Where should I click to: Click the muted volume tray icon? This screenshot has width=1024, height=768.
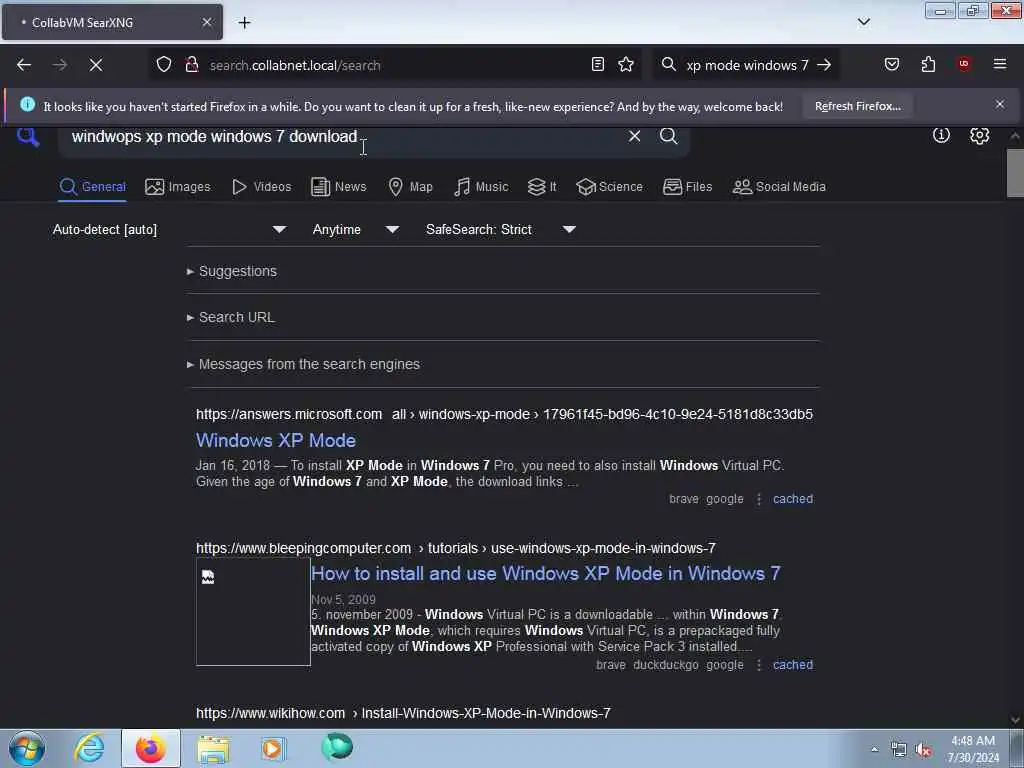(923, 750)
